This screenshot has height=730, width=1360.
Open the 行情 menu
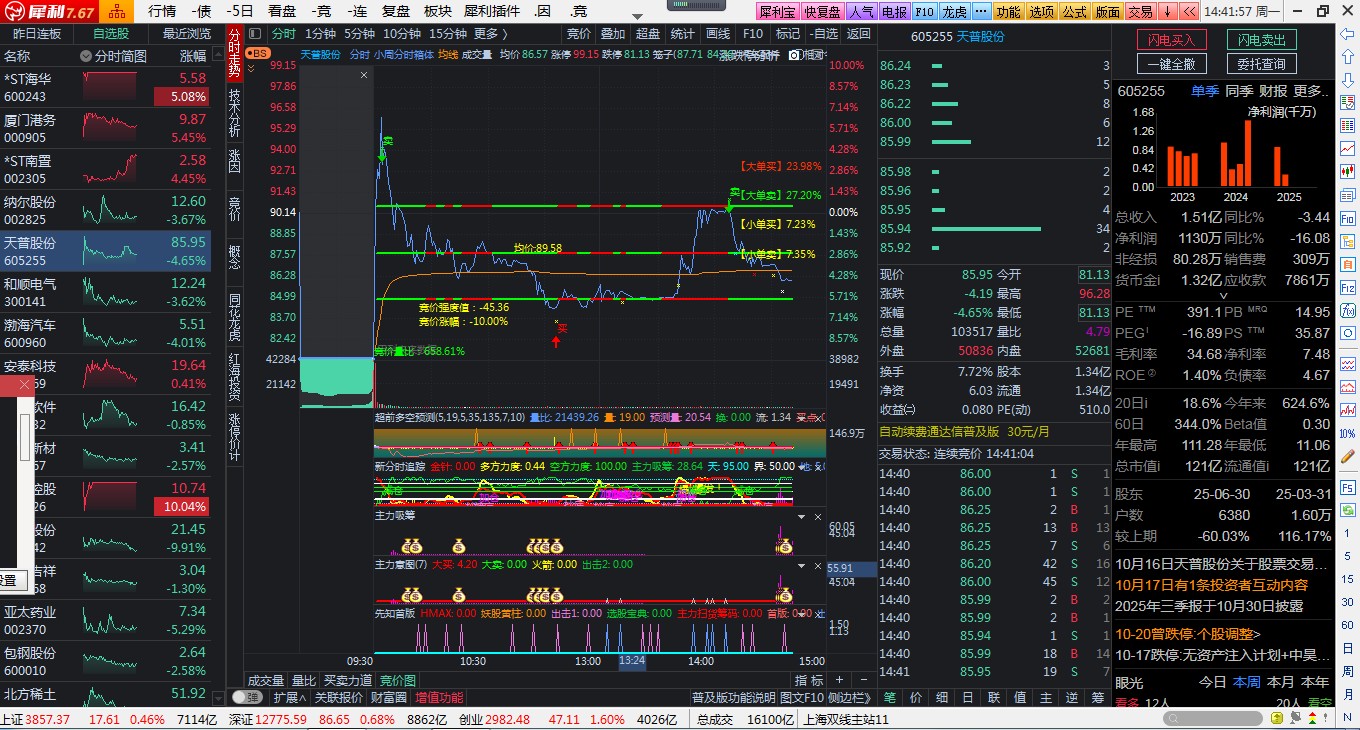point(162,12)
